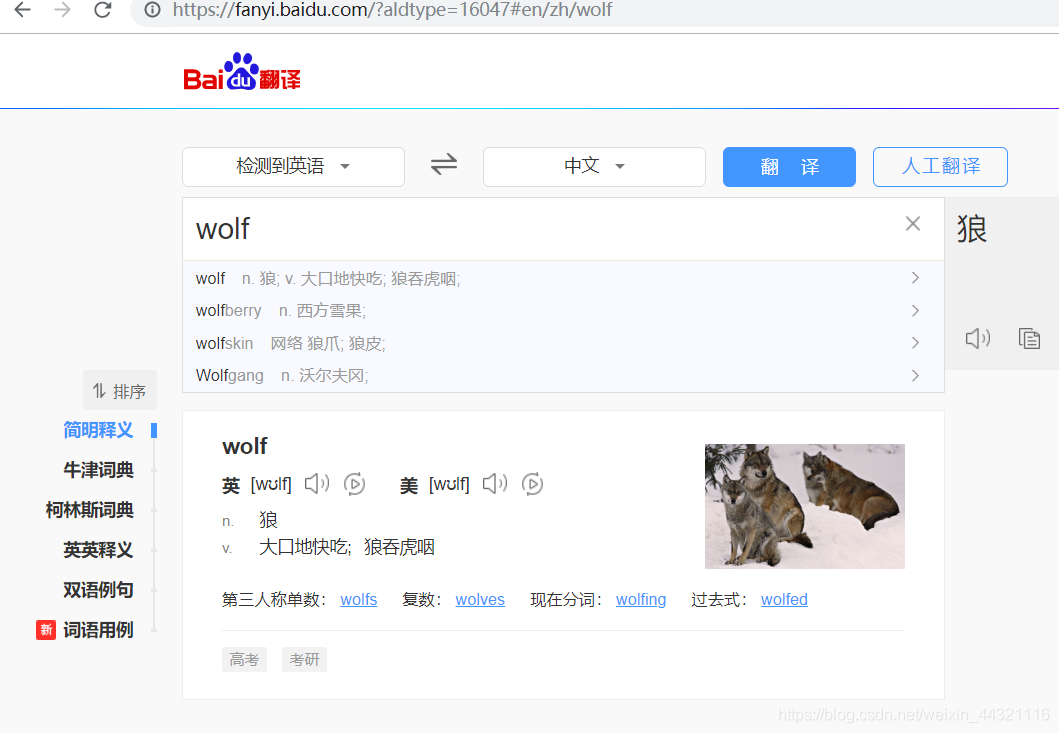The width and height of the screenshot is (1059, 733).
Task: Play pronunciation of the translation 狼
Action: click(977, 338)
